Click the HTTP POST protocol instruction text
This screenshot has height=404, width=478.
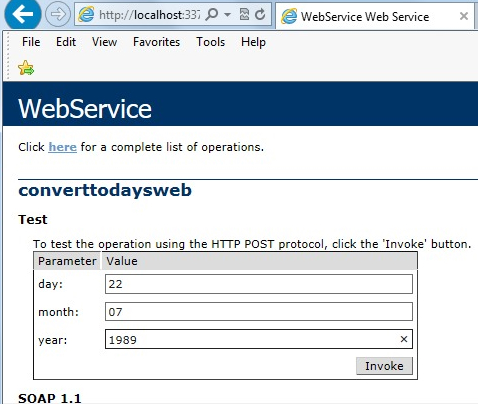pos(252,244)
